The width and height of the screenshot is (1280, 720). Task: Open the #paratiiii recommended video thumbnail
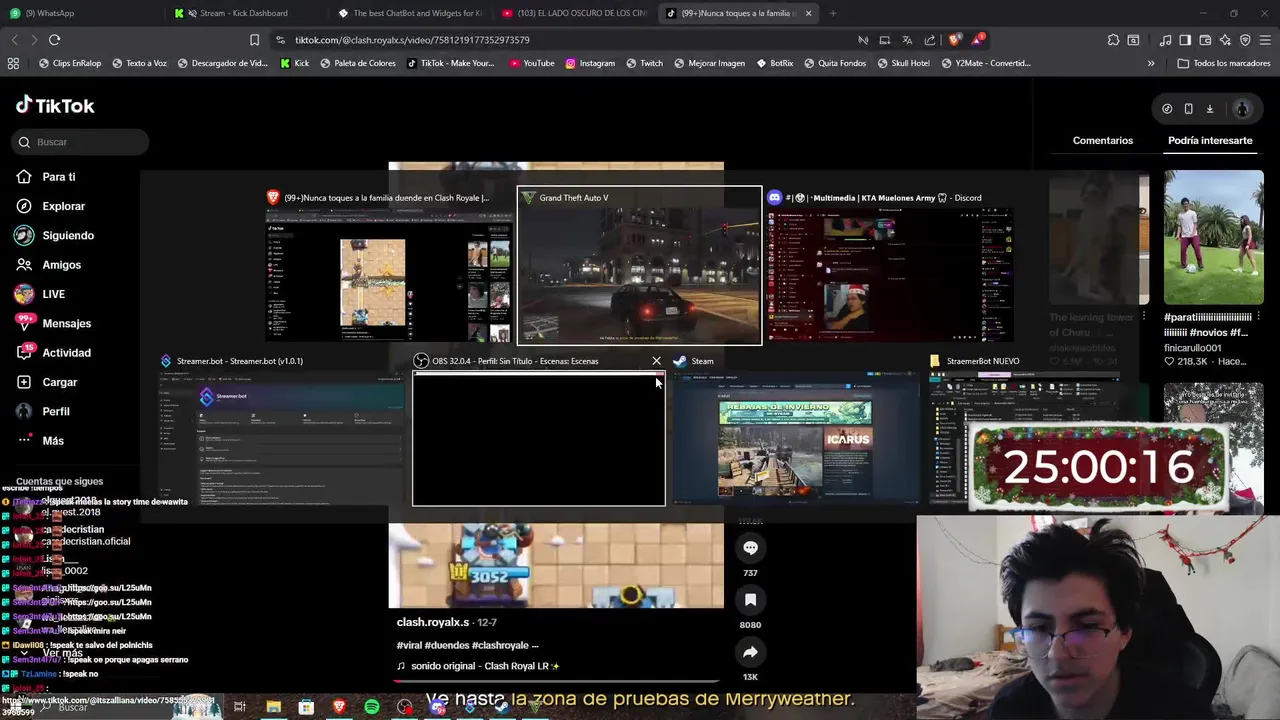(1213, 237)
